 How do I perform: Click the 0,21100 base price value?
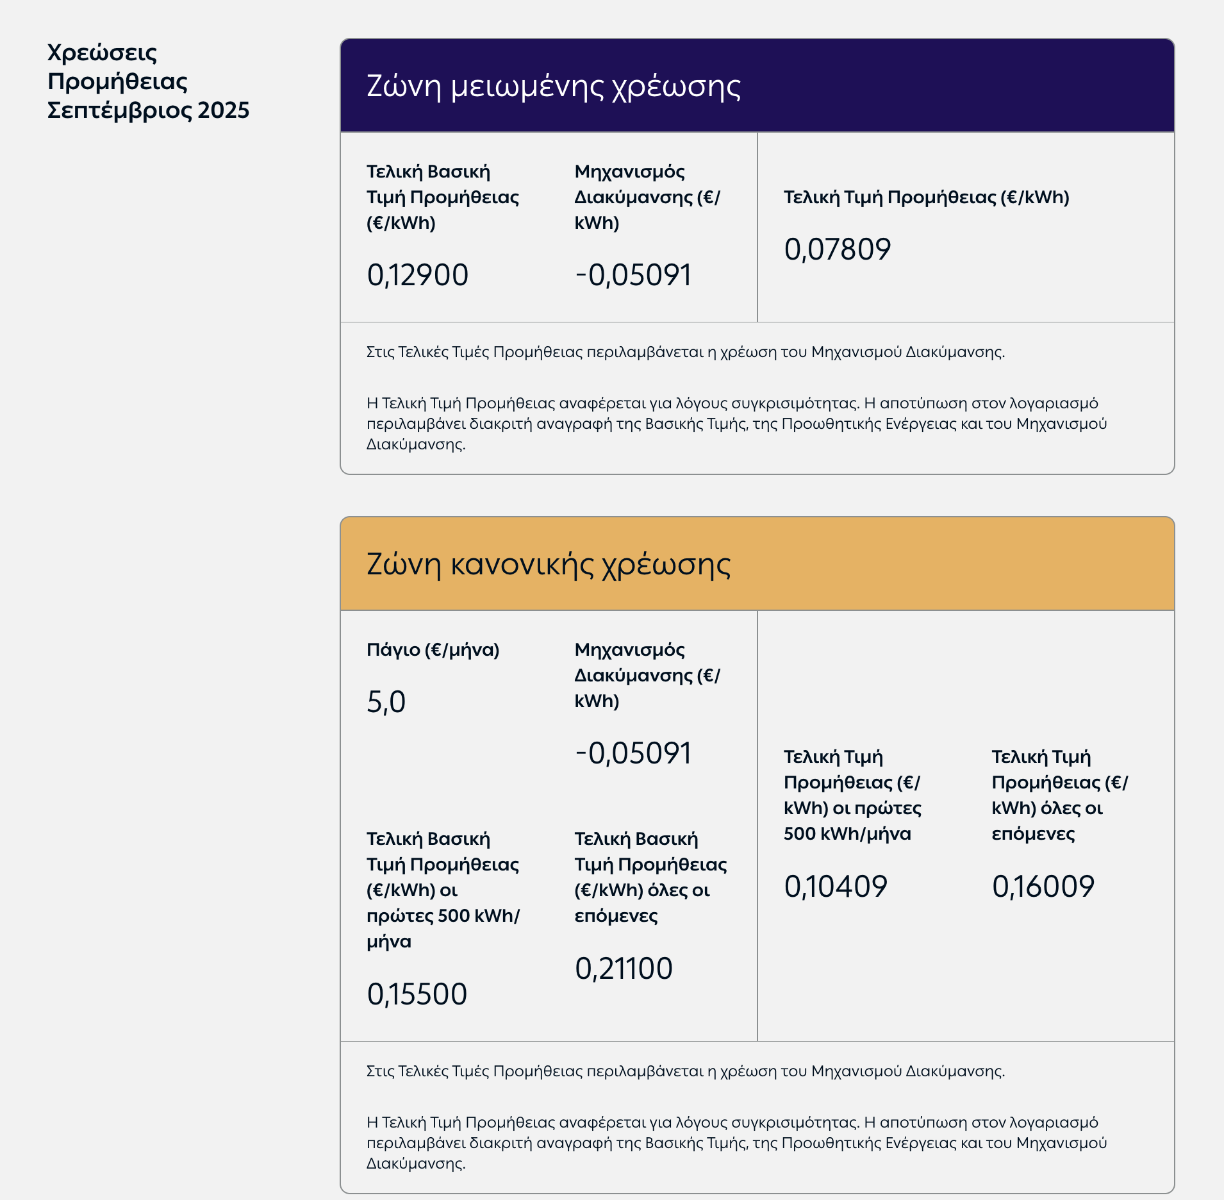tap(624, 968)
